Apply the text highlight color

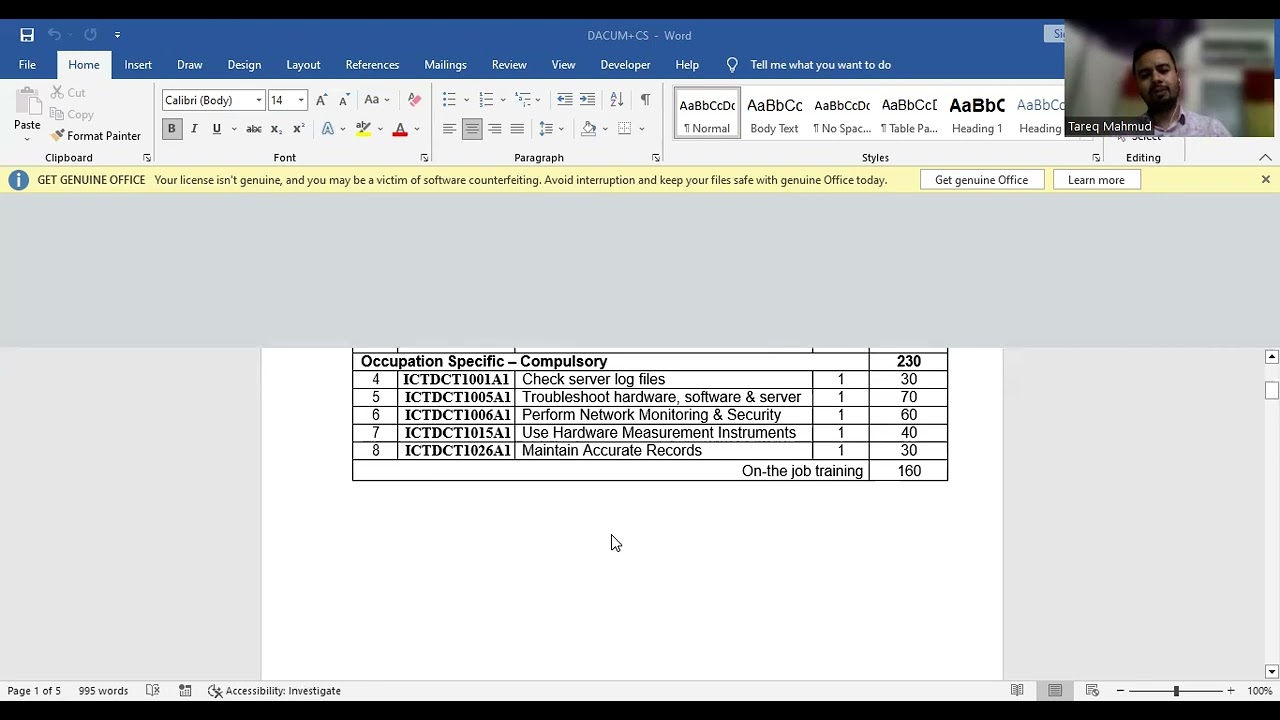click(363, 129)
